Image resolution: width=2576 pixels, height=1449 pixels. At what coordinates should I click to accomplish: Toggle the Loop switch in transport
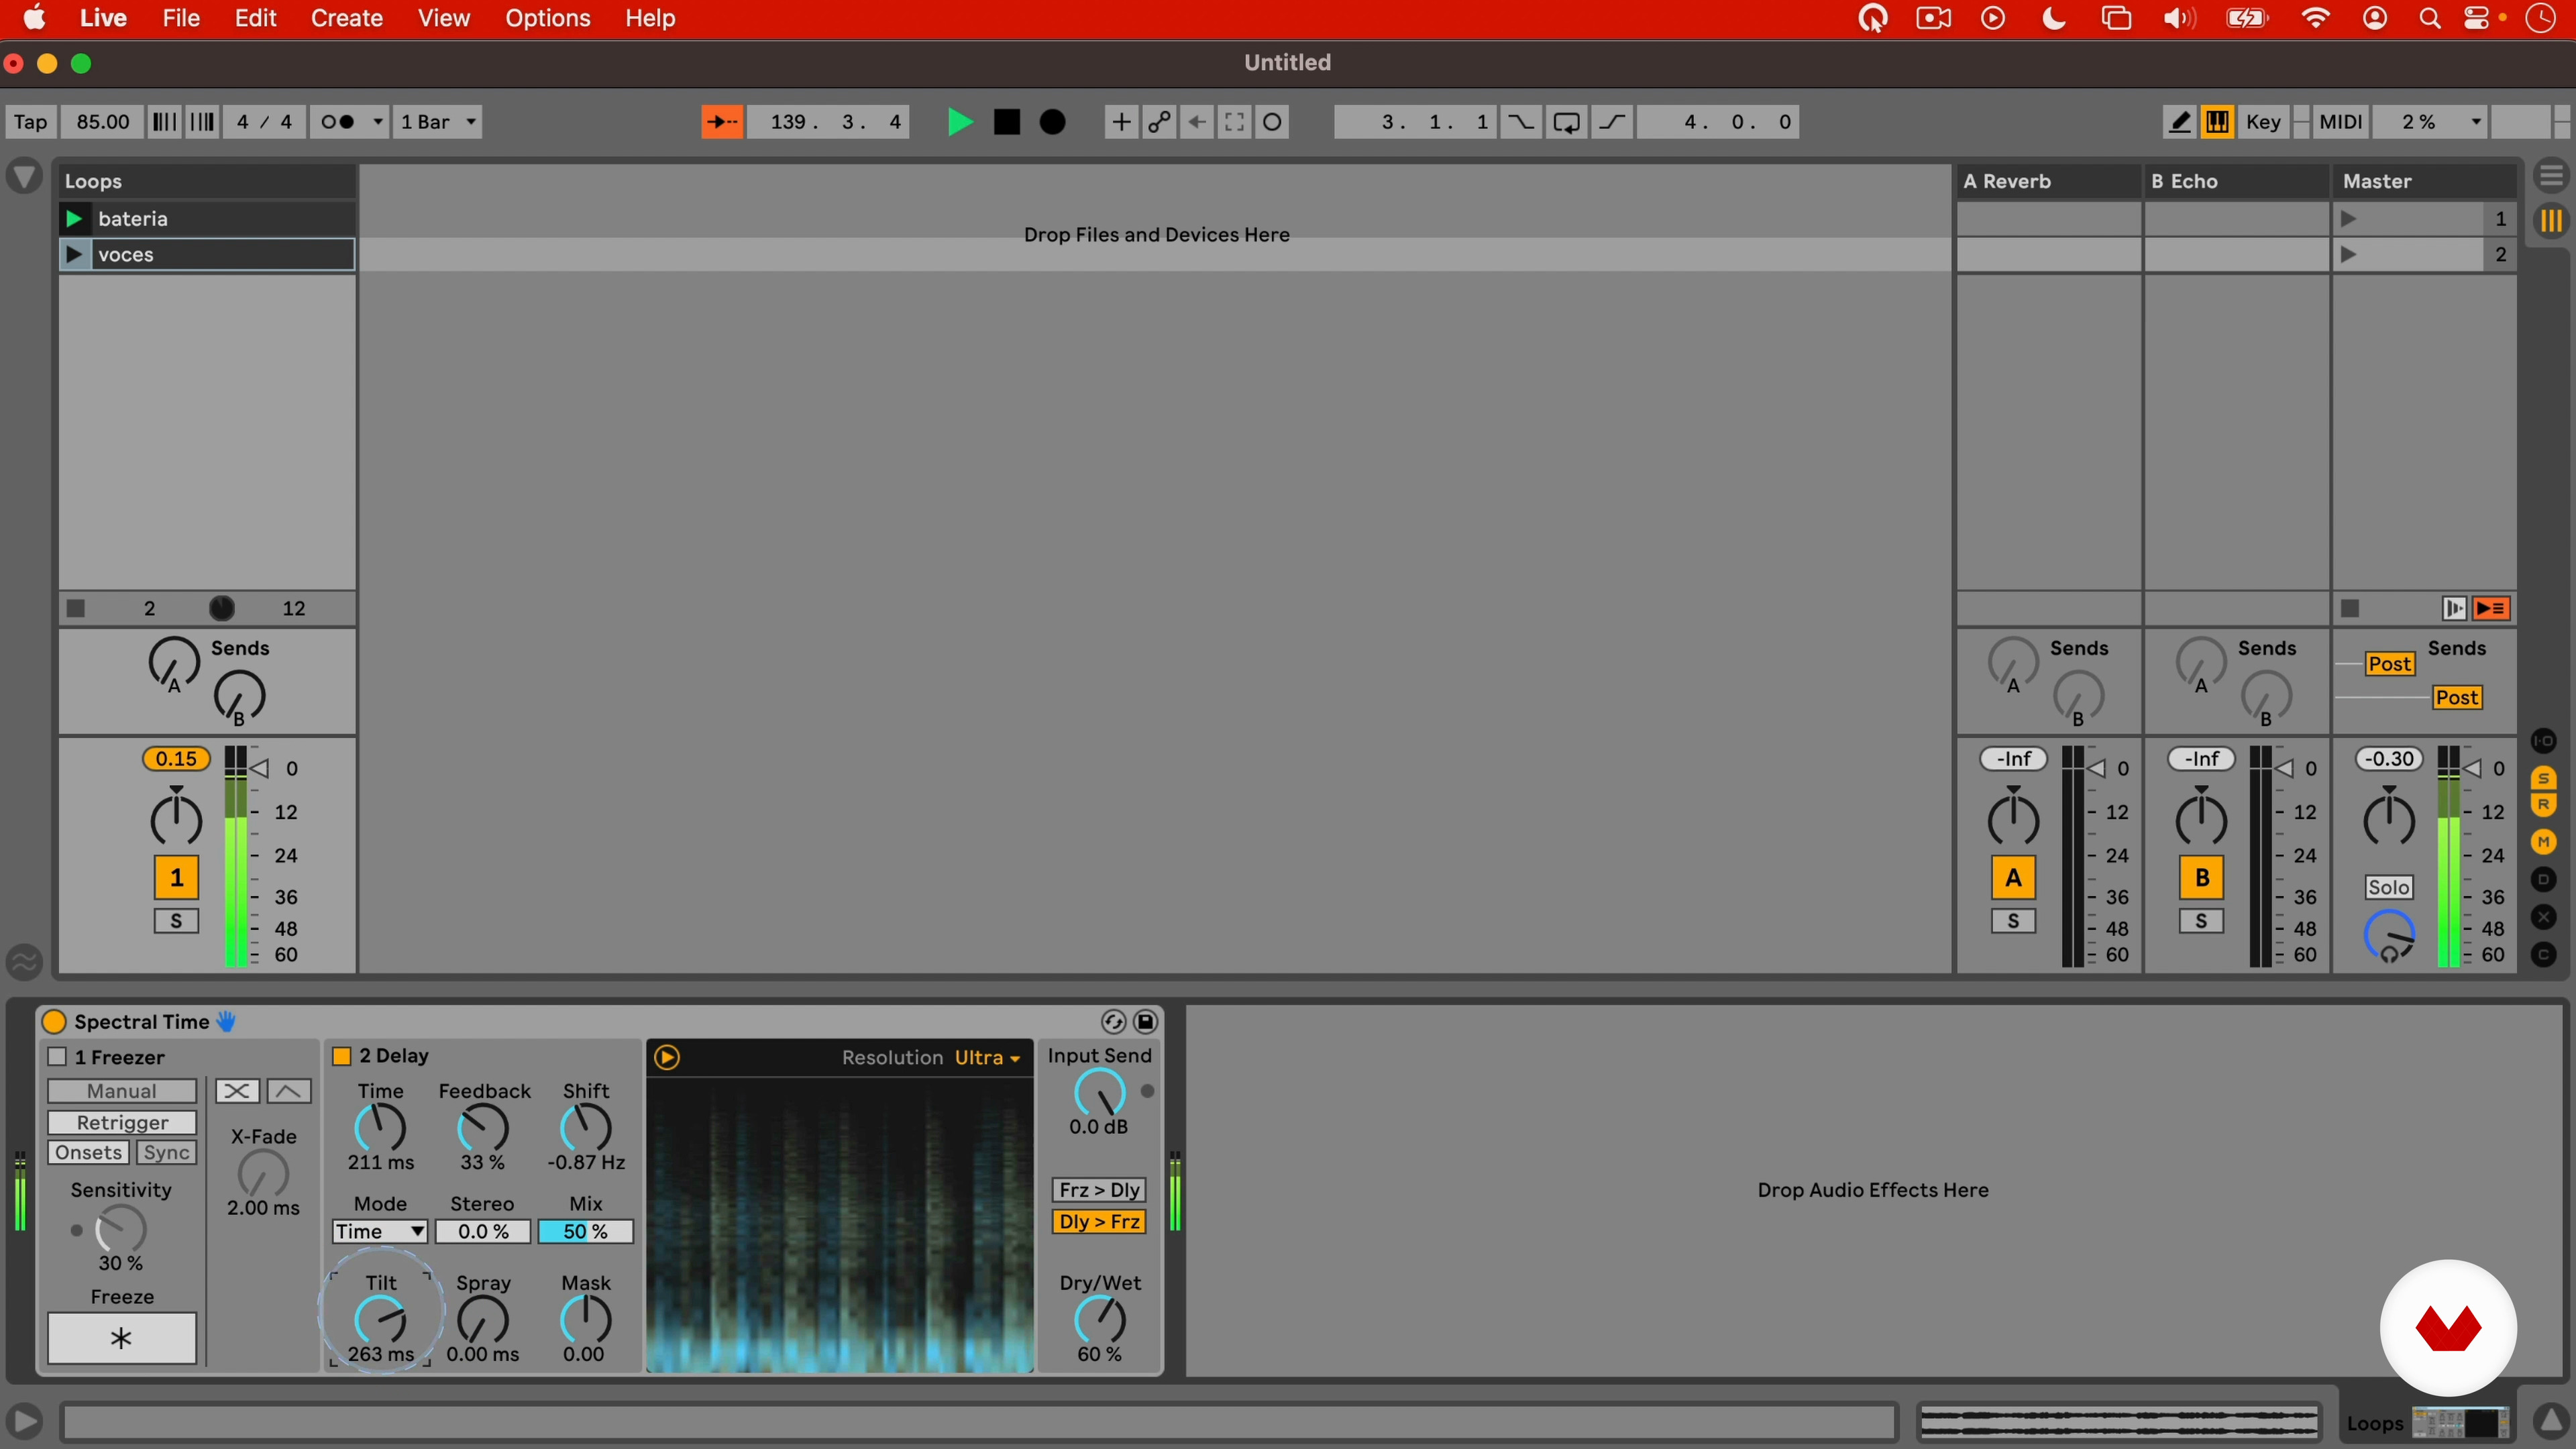(x=1566, y=122)
